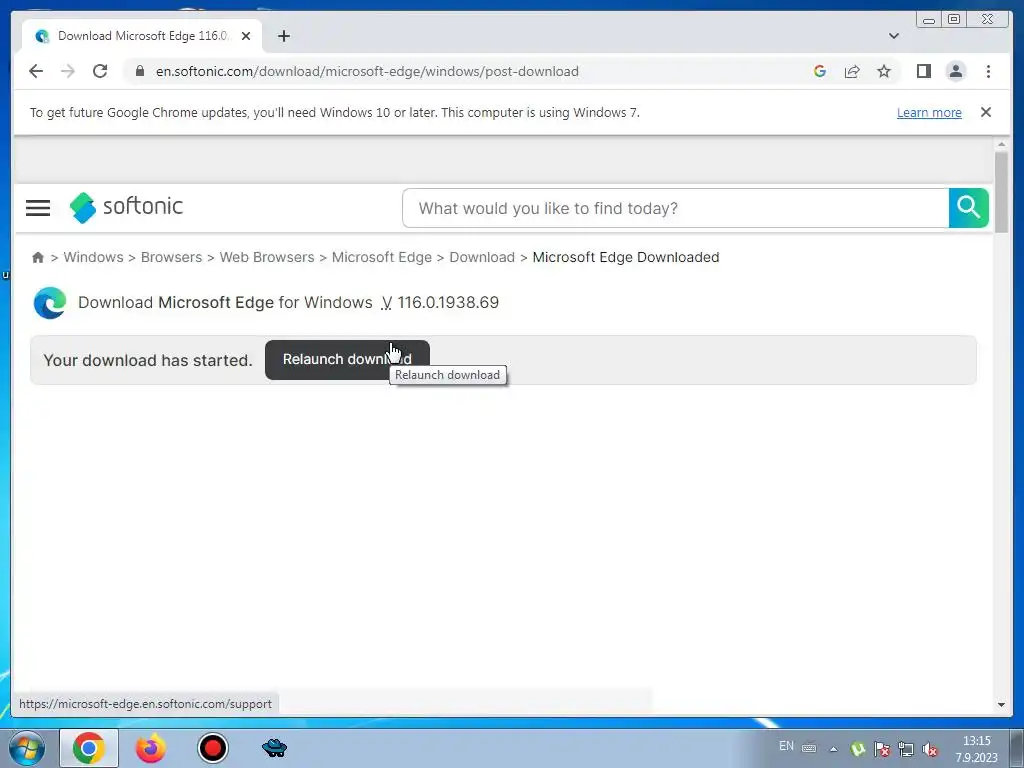This screenshot has width=1024, height=768.
Task: Open a new tab
Action: coord(283,36)
